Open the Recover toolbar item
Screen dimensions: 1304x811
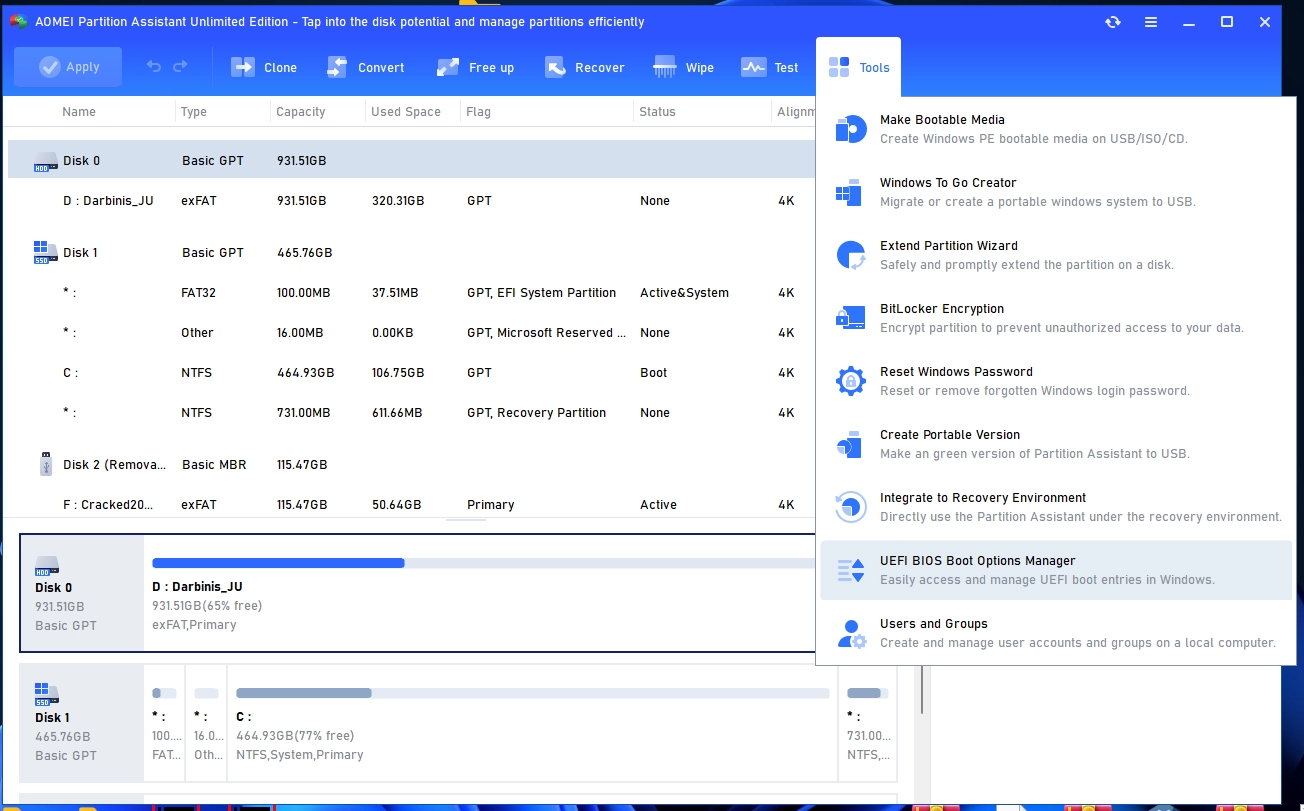coord(584,67)
